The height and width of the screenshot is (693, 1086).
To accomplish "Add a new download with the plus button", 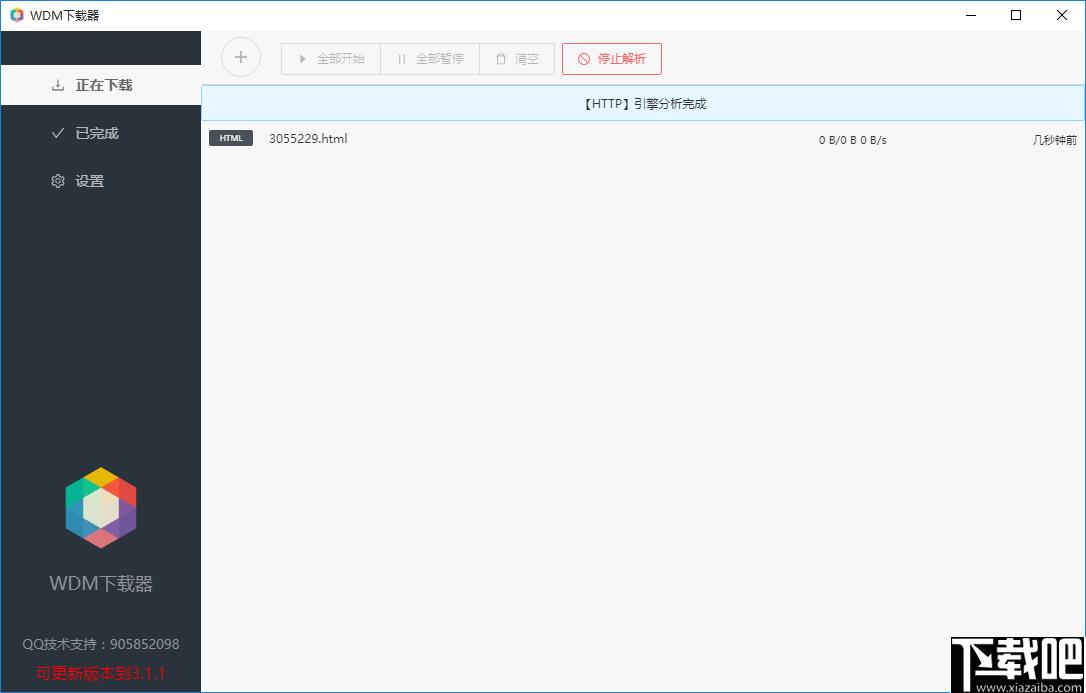I will click(x=241, y=57).
